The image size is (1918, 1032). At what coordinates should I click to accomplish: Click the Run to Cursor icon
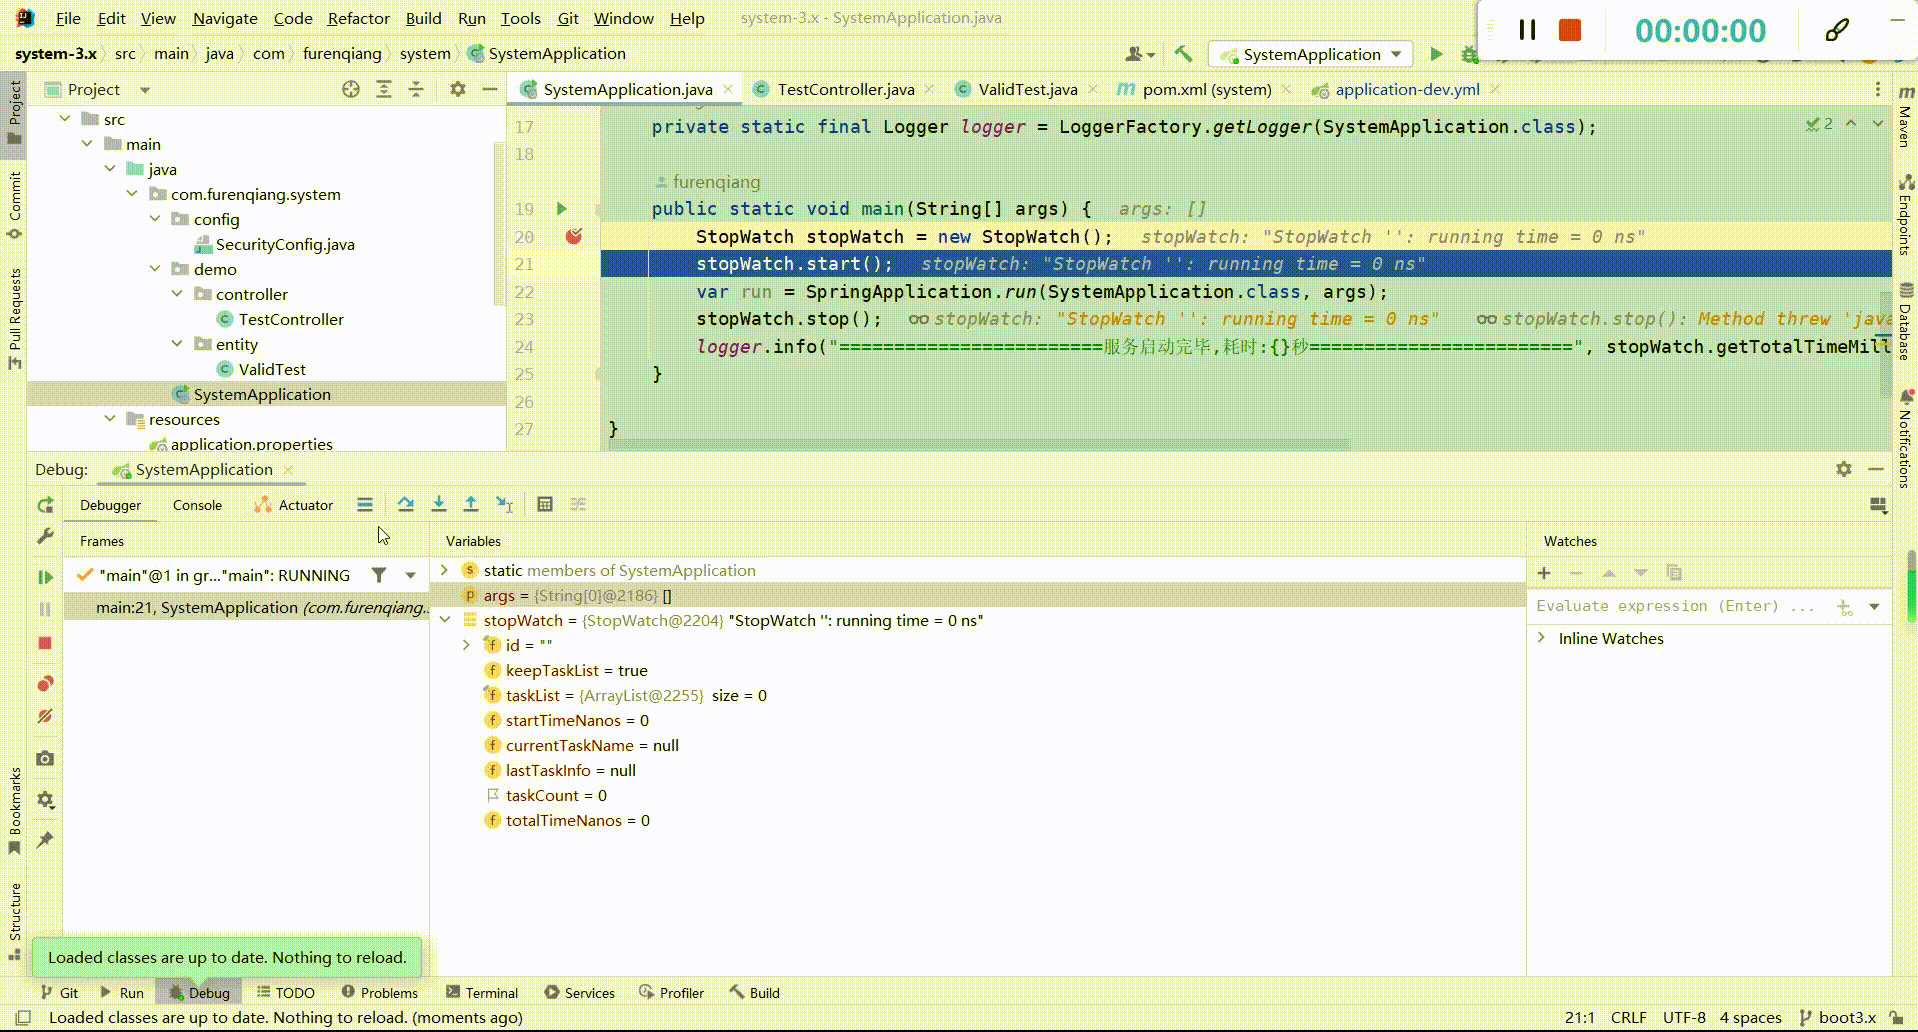(x=504, y=504)
